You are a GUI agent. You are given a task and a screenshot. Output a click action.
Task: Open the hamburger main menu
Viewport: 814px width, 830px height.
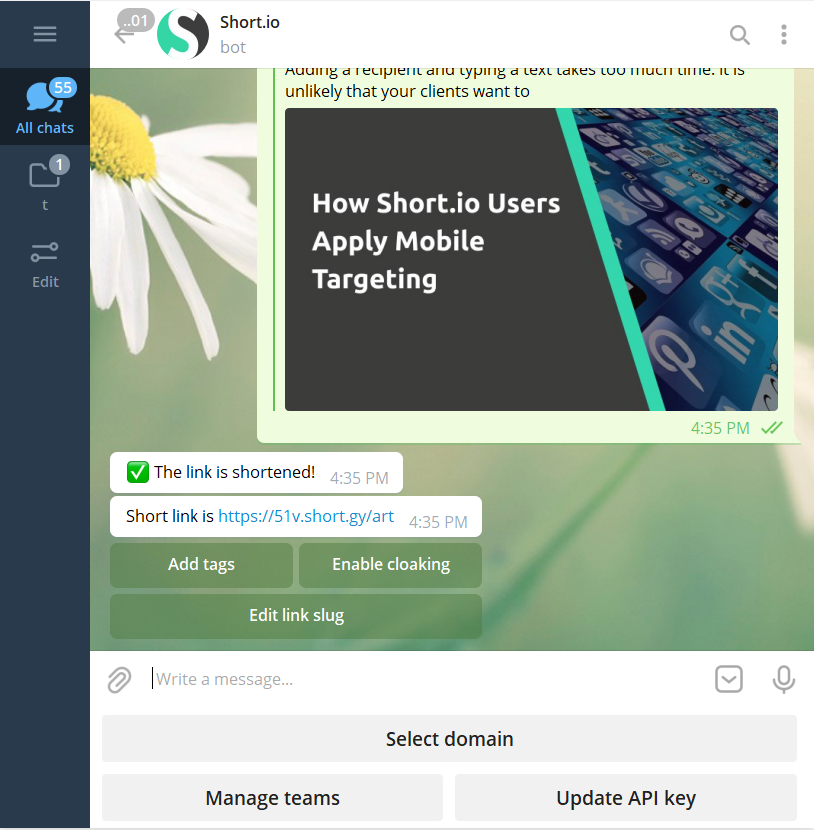(45, 34)
